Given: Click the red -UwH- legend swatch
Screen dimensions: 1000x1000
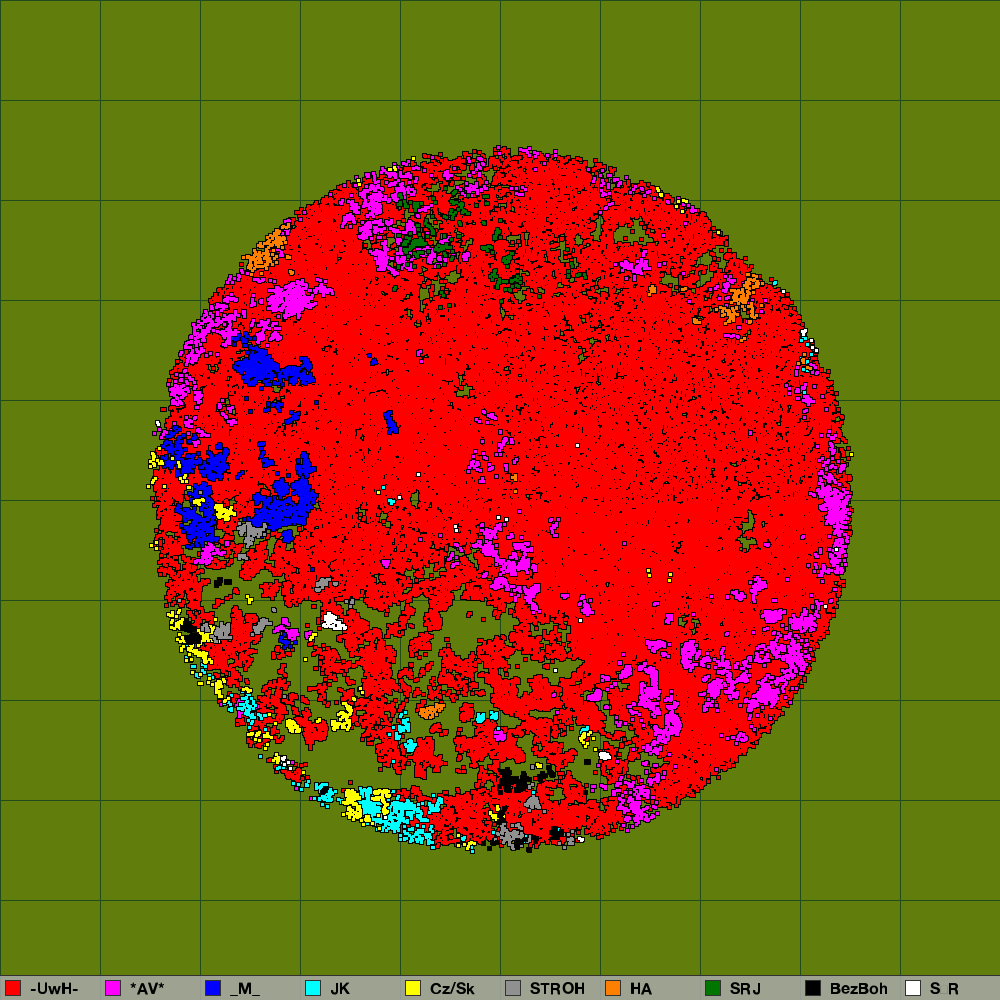Looking at the screenshot, I should 13,988.
